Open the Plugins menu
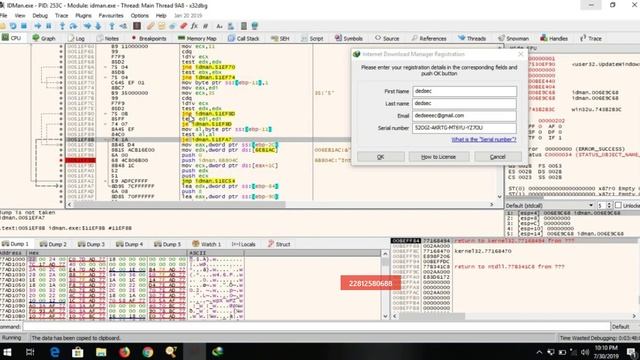The height and width of the screenshot is (360, 640). point(83,16)
